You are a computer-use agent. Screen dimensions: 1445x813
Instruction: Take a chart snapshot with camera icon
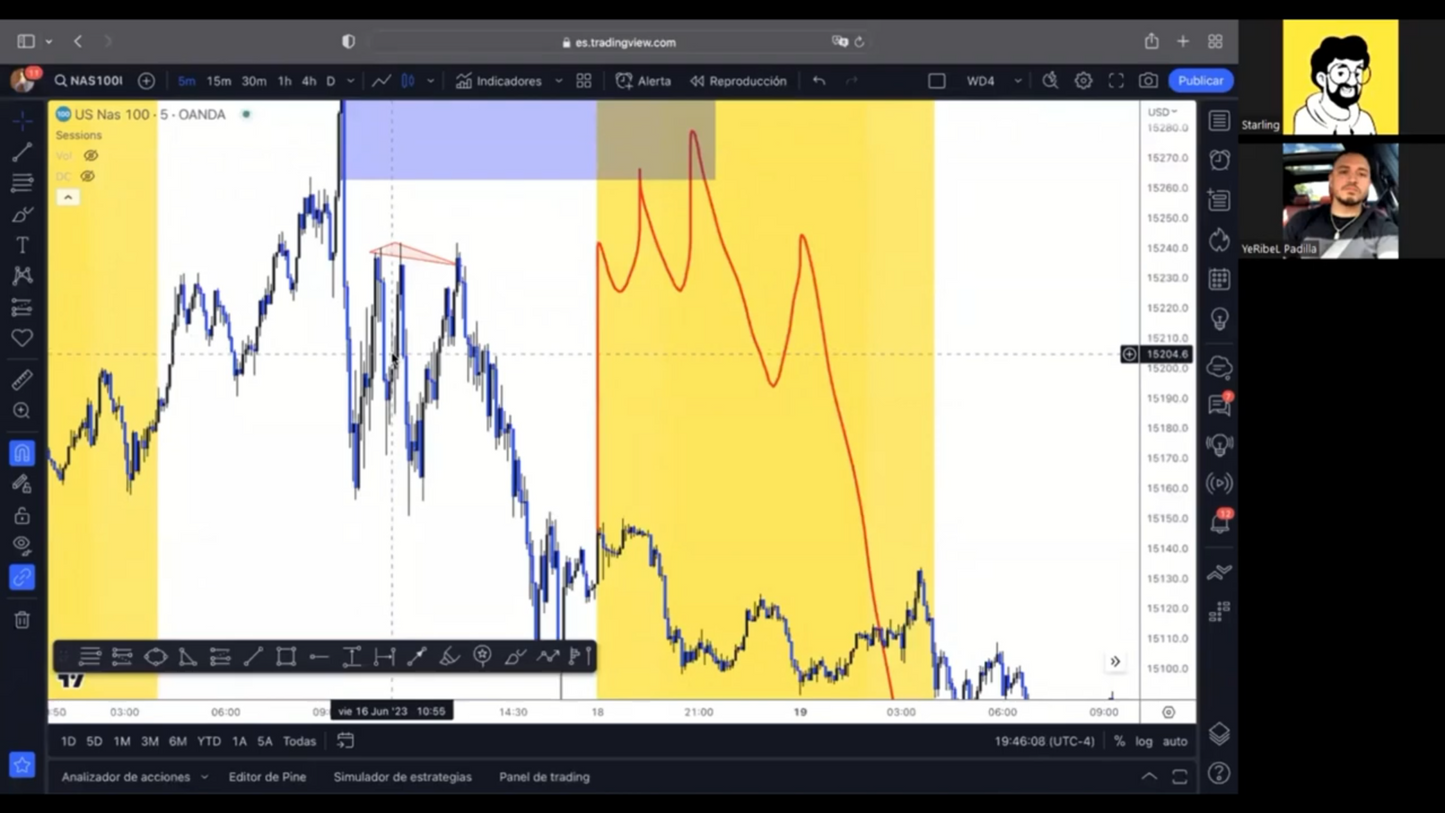(1148, 81)
